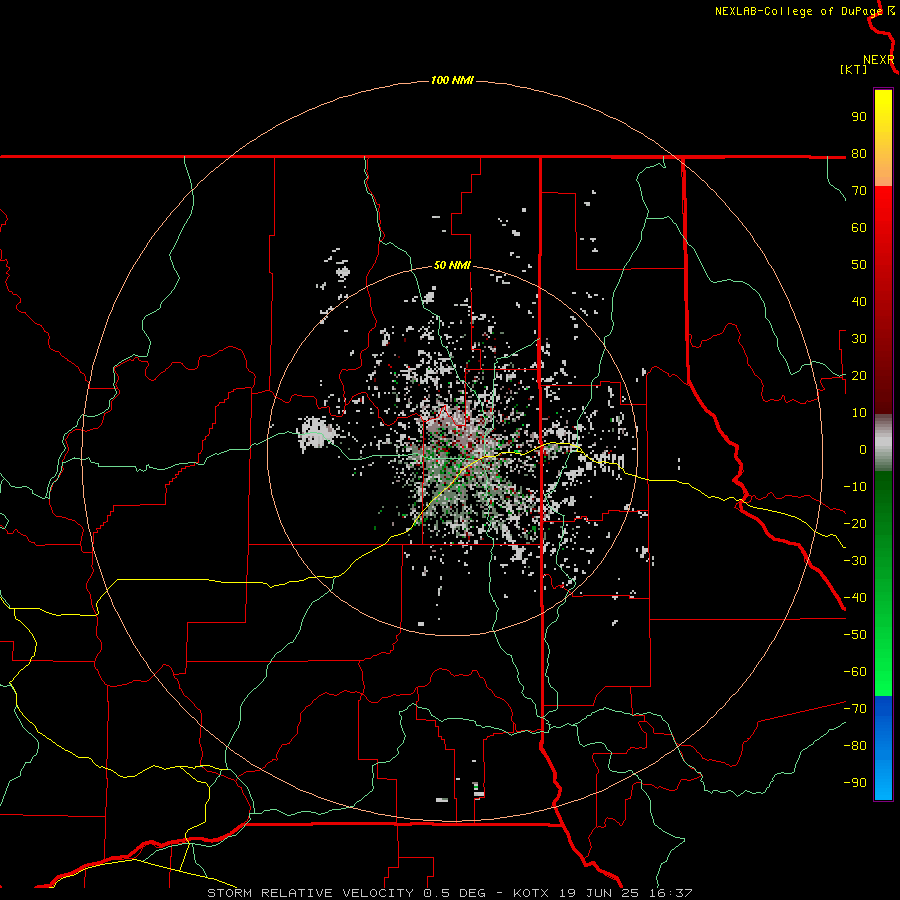Viewport: 900px width, 900px height.
Task: Click the [KT] units label
Action: coord(853,69)
